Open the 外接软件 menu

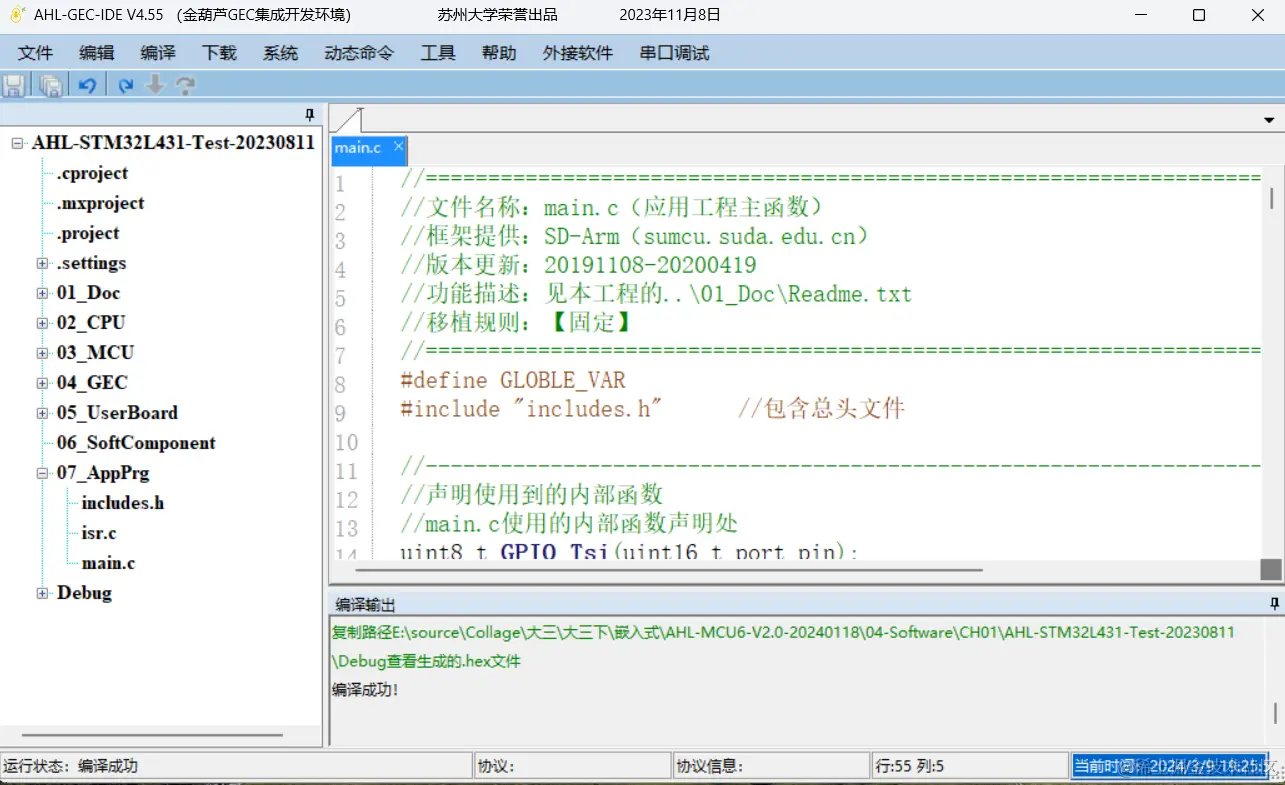[x=578, y=53]
